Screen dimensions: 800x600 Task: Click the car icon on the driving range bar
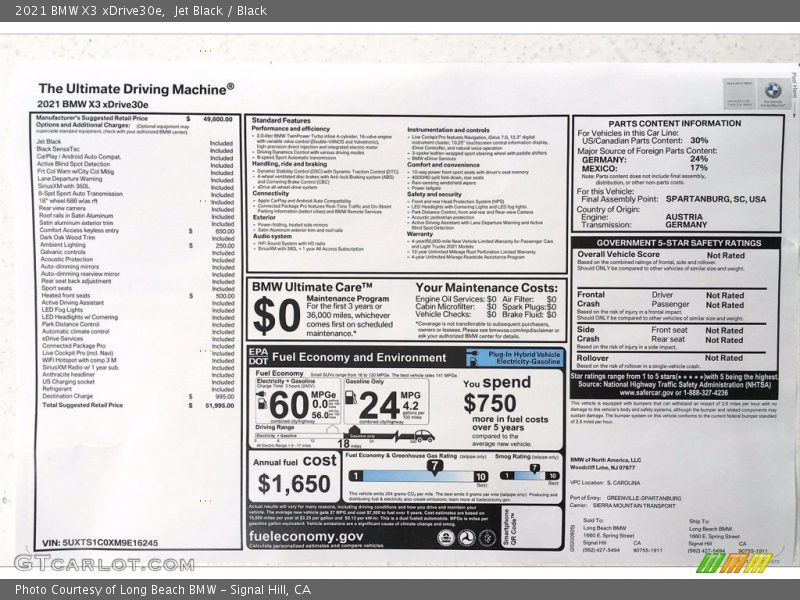point(424,436)
